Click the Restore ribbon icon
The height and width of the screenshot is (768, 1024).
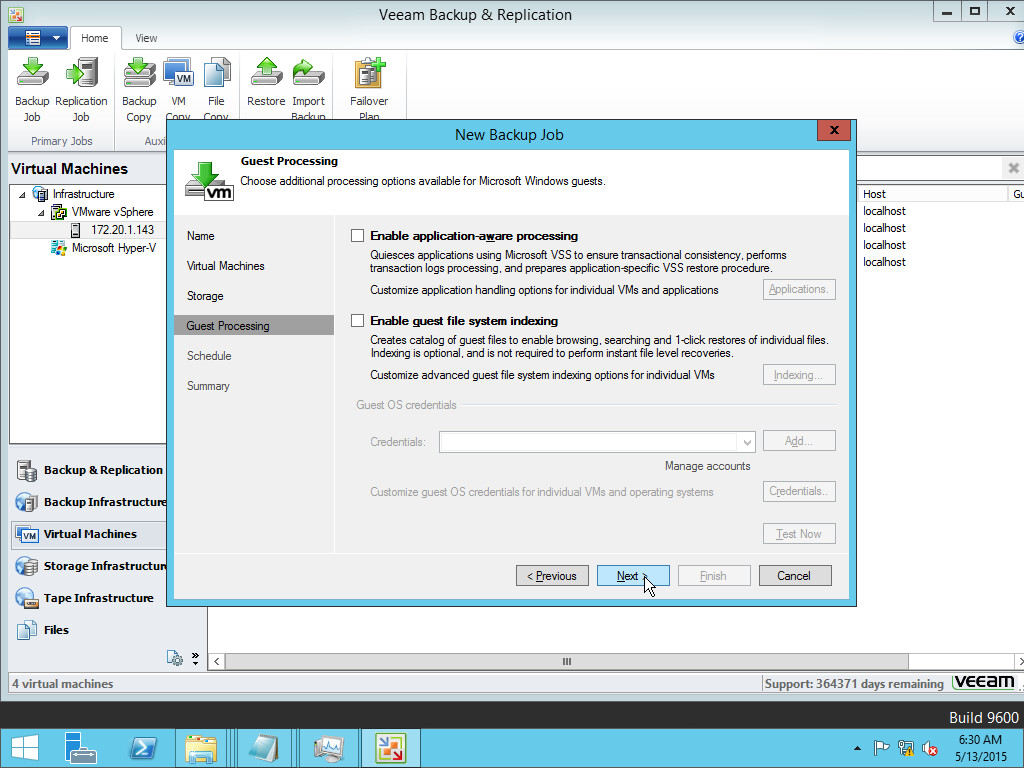(266, 83)
